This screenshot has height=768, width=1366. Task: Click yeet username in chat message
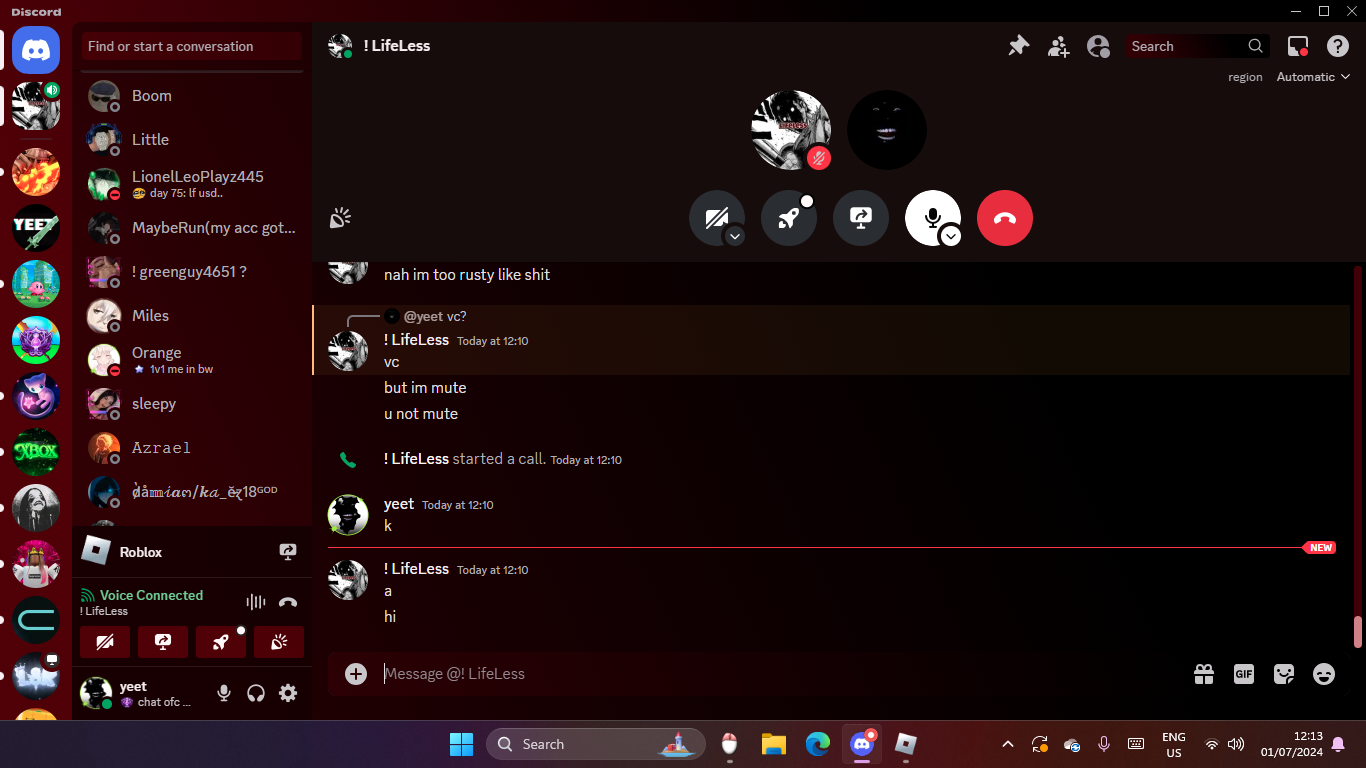click(399, 504)
